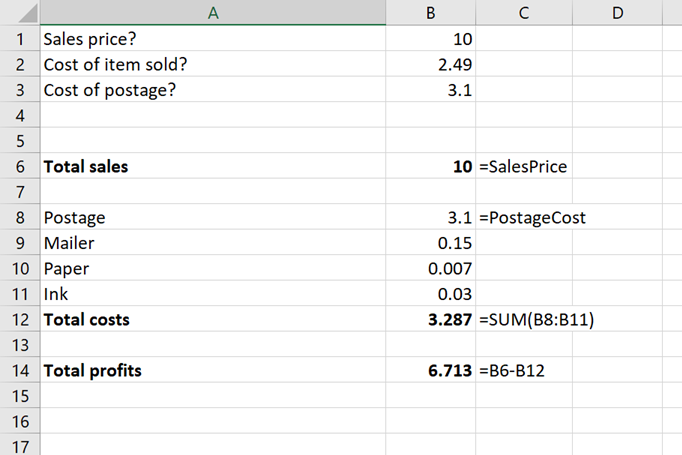Select row 5 header

tap(20, 141)
